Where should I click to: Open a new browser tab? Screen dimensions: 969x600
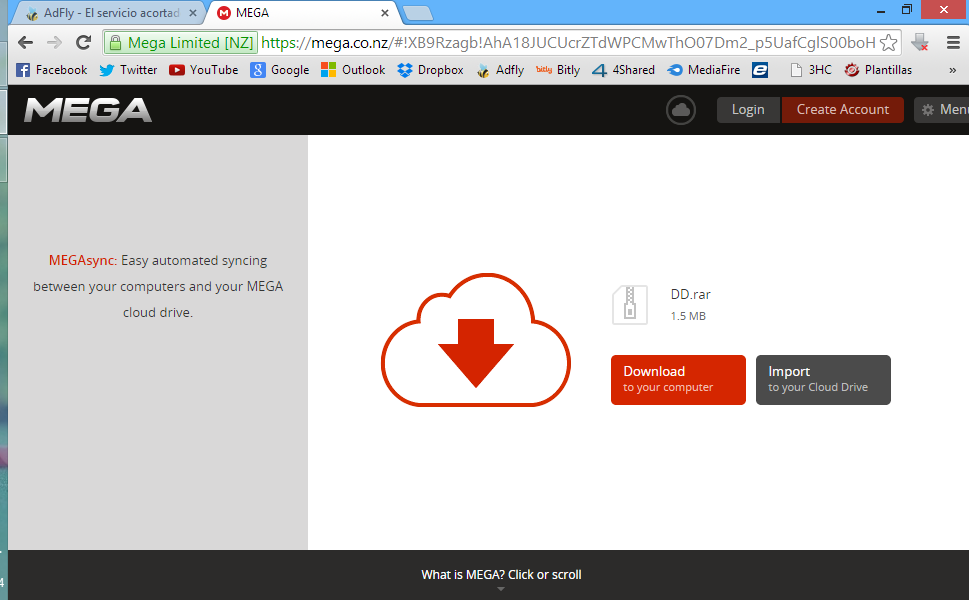pyautogui.click(x=418, y=13)
